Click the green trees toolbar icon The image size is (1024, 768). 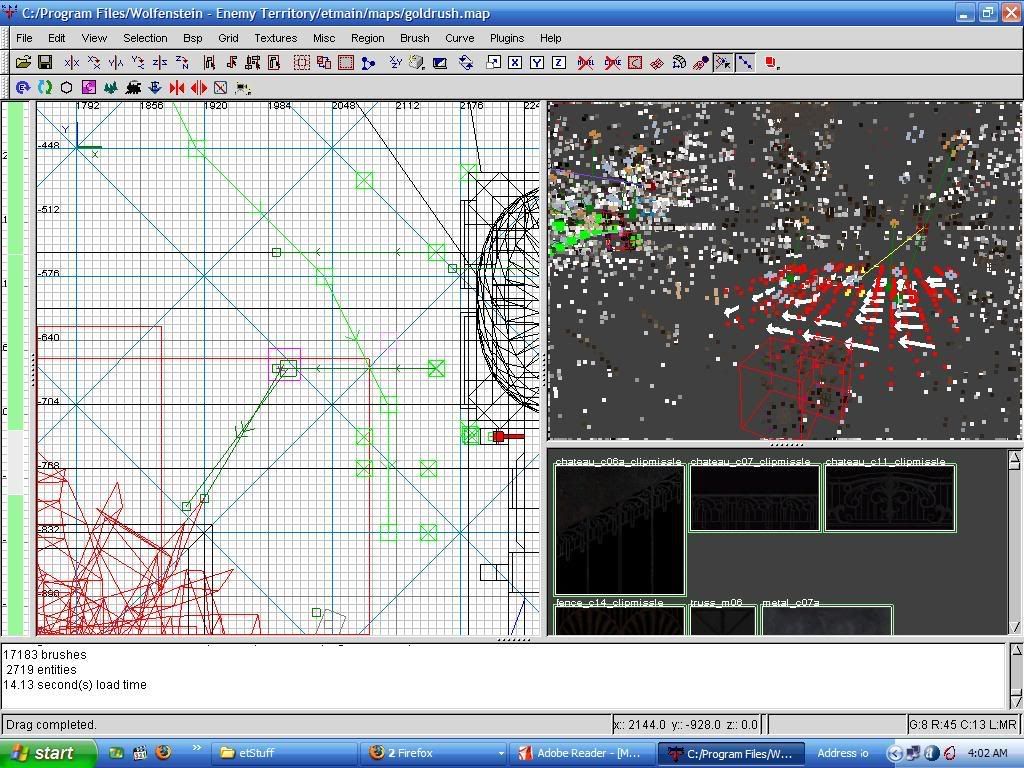[x=111, y=88]
